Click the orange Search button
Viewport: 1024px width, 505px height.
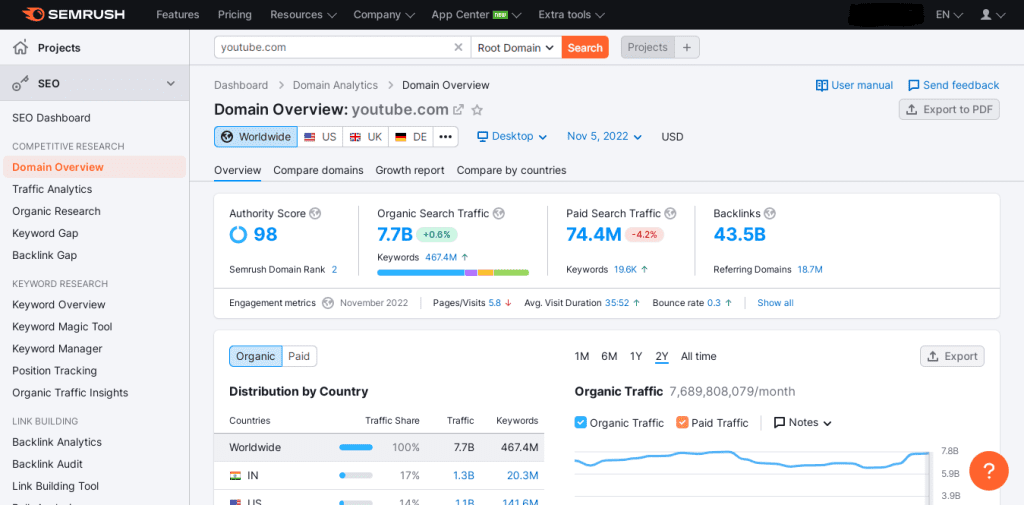[585, 47]
